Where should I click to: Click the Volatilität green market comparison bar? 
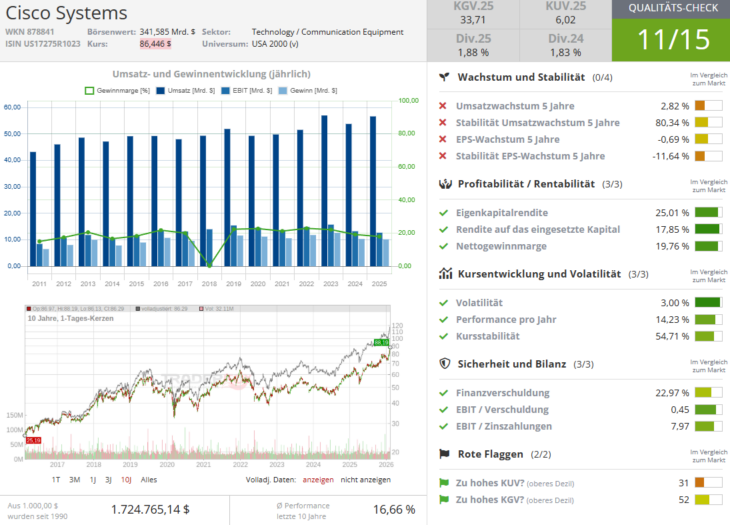[x=707, y=303]
